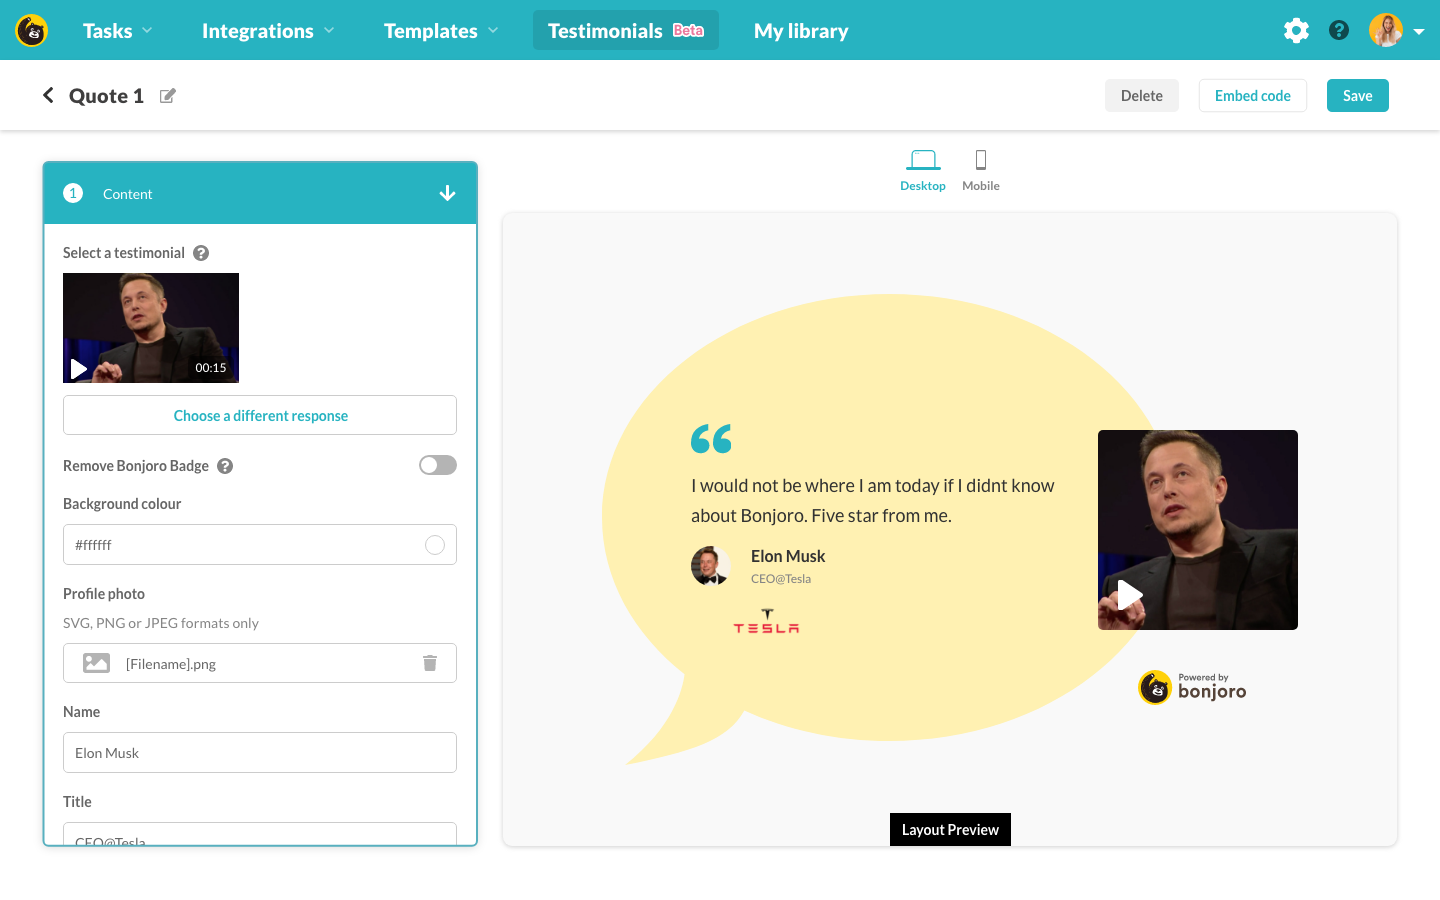Go to My library
Screen dimensions: 1440x900
click(x=801, y=30)
